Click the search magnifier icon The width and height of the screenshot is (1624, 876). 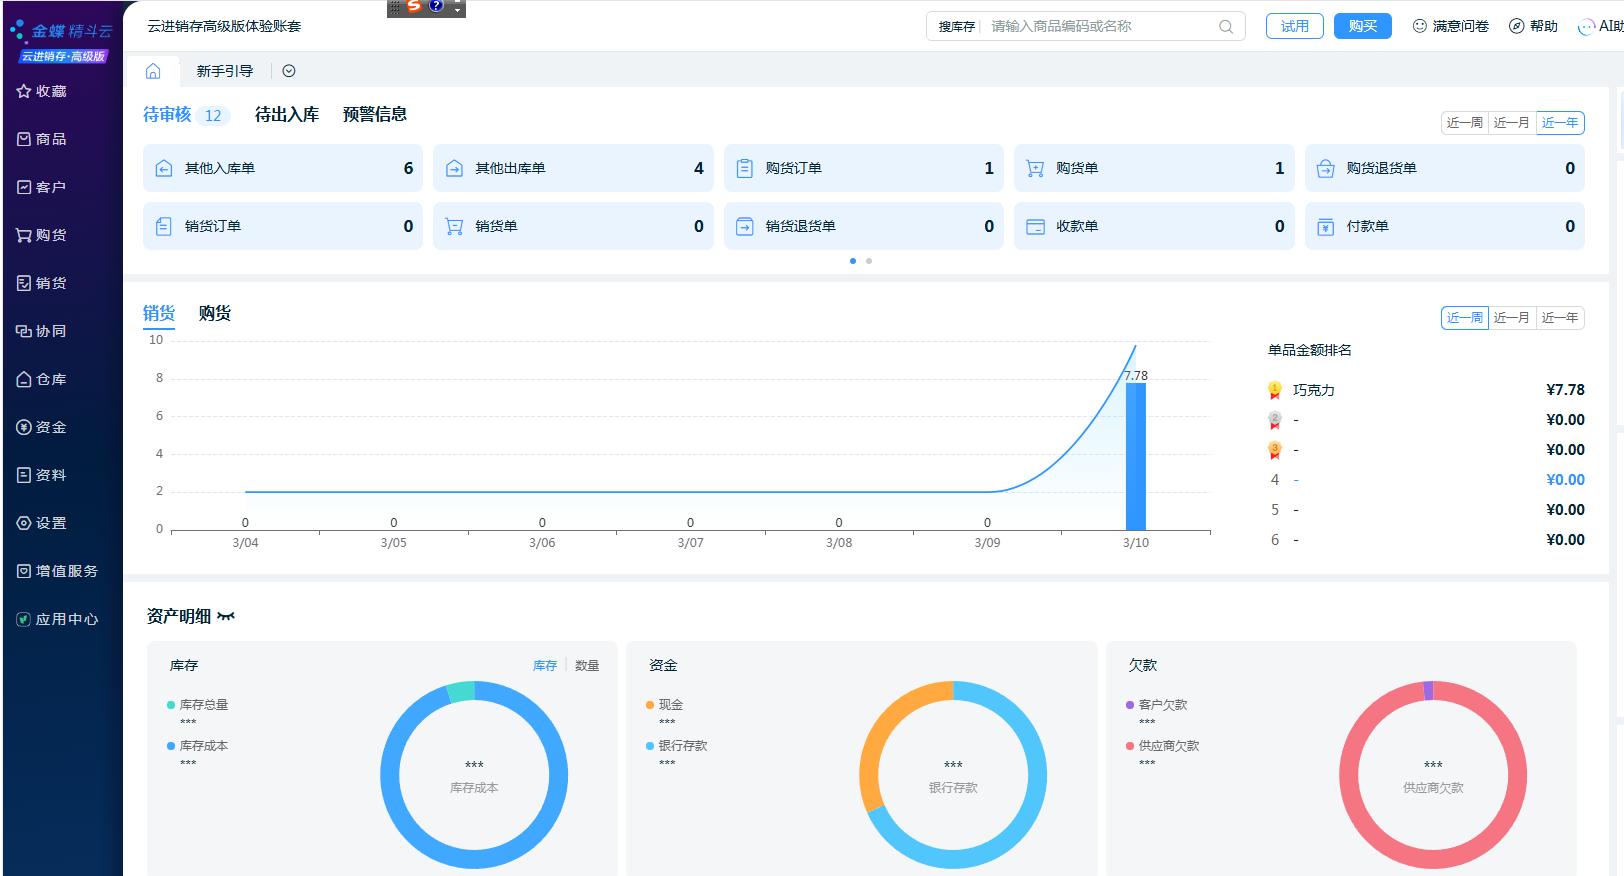1225,27
